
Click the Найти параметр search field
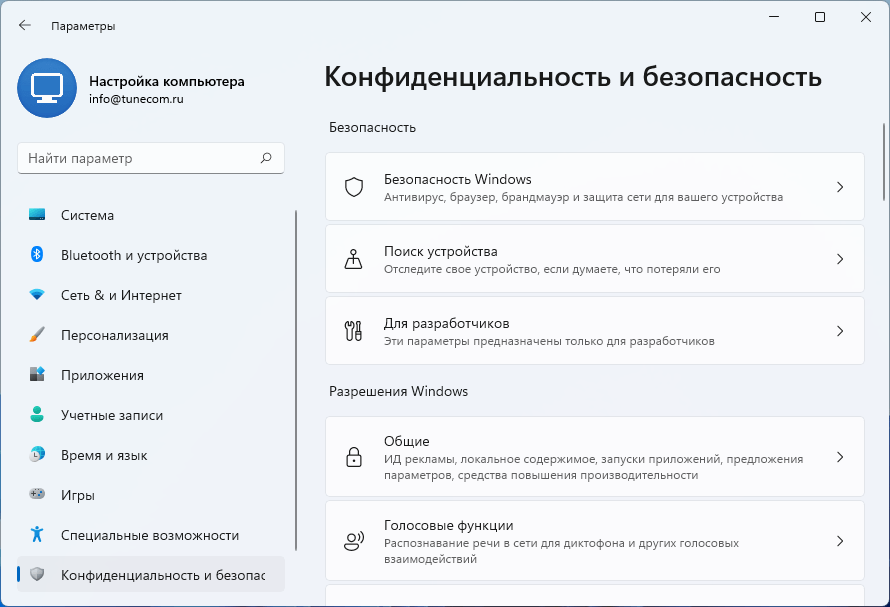[x=140, y=158]
